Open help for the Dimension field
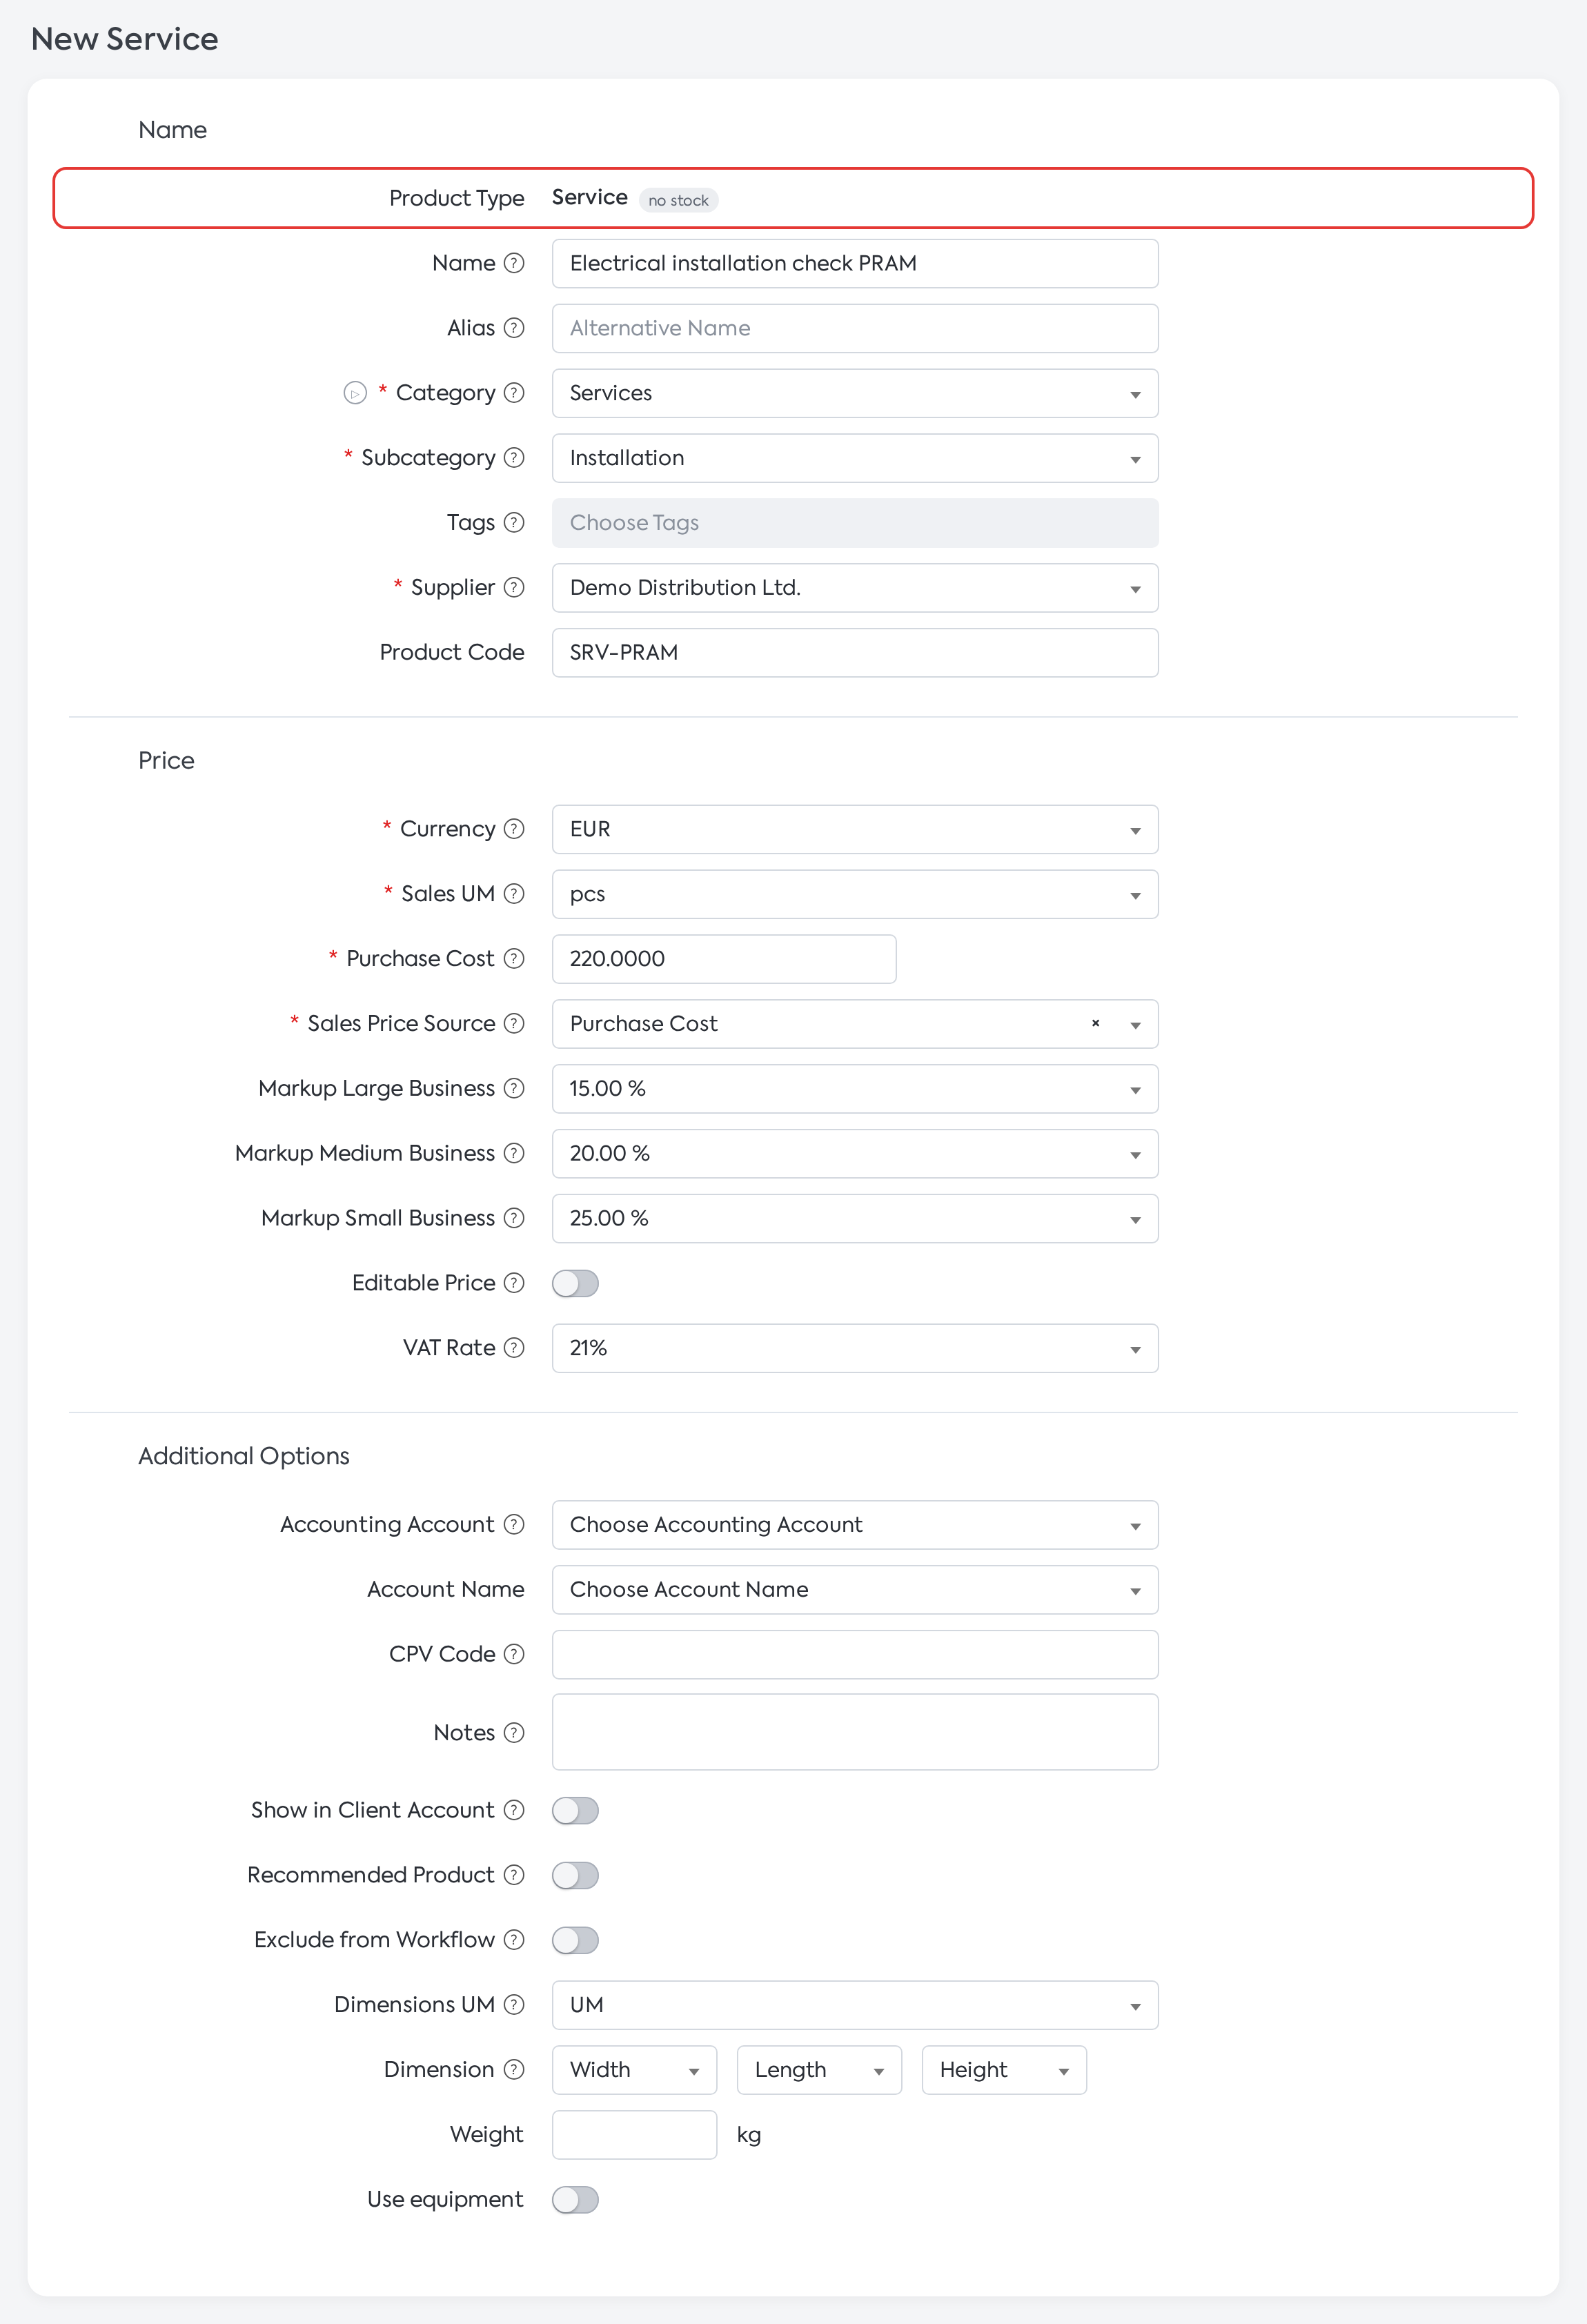The image size is (1587, 2324). pos(514,2070)
